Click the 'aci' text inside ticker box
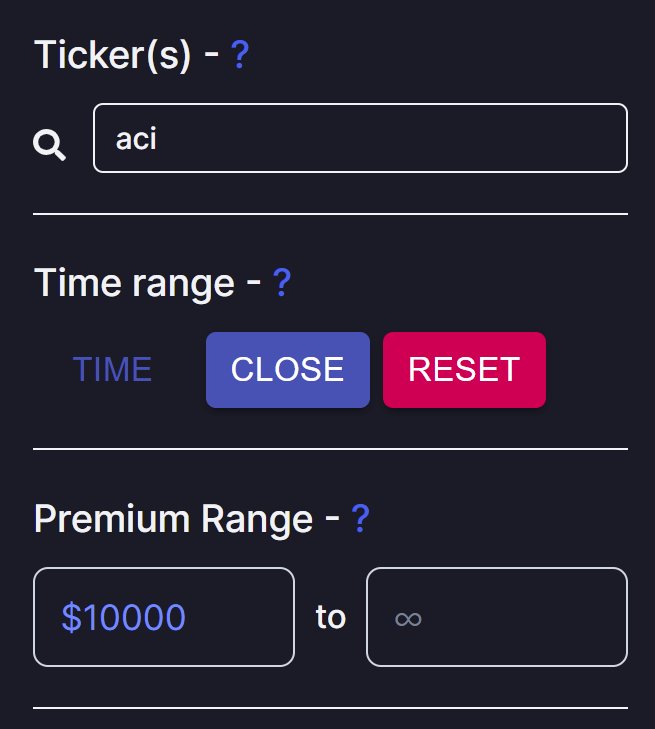The image size is (655, 729). [136, 139]
